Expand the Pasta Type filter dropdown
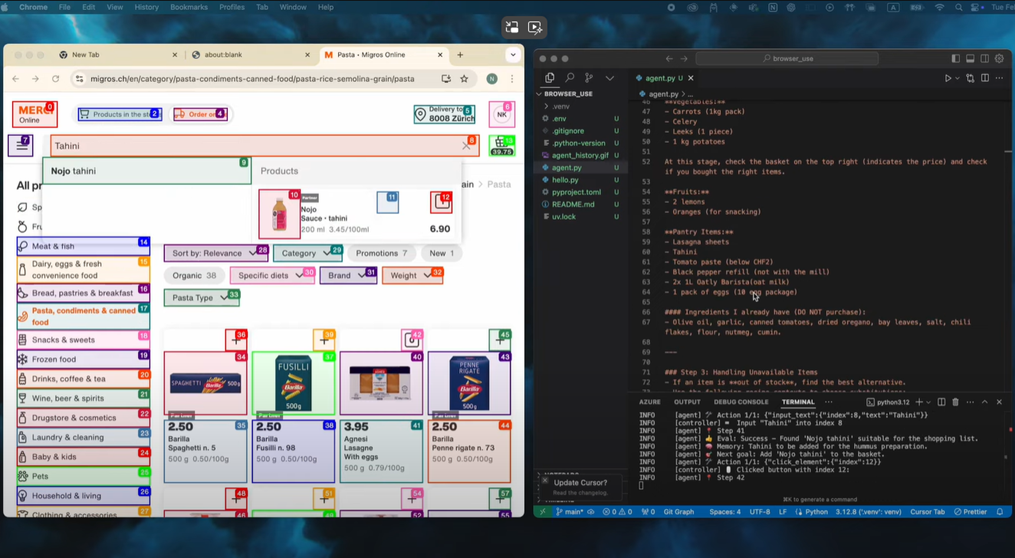1015x558 pixels. (202, 298)
